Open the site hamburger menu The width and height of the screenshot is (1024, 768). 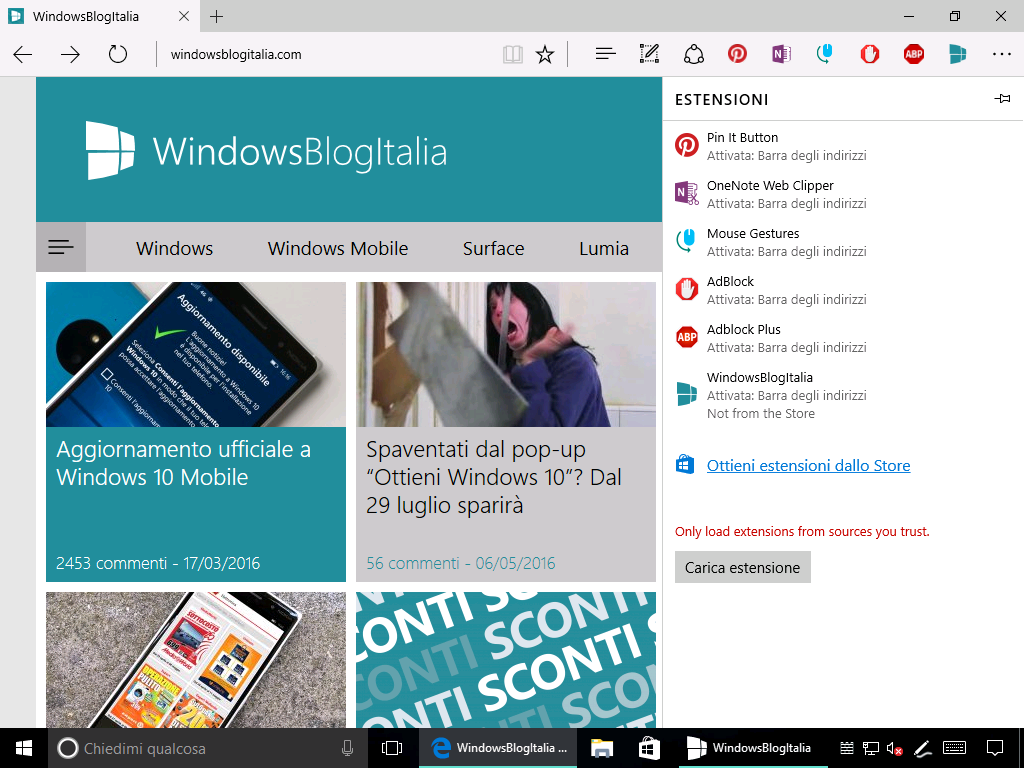coord(61,247)
